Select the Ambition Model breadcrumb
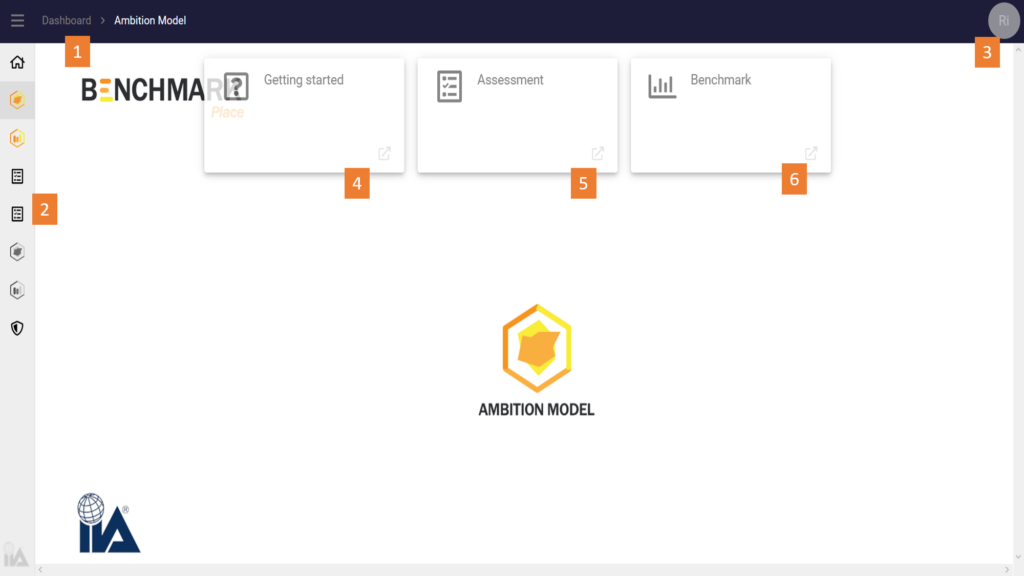 click(150, 21)
